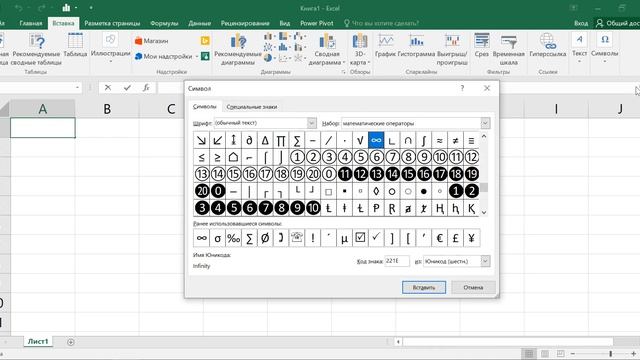Click the Код знака input field
Image resolution: width=640 pixels, height=360 pixels.
[397, 261]
